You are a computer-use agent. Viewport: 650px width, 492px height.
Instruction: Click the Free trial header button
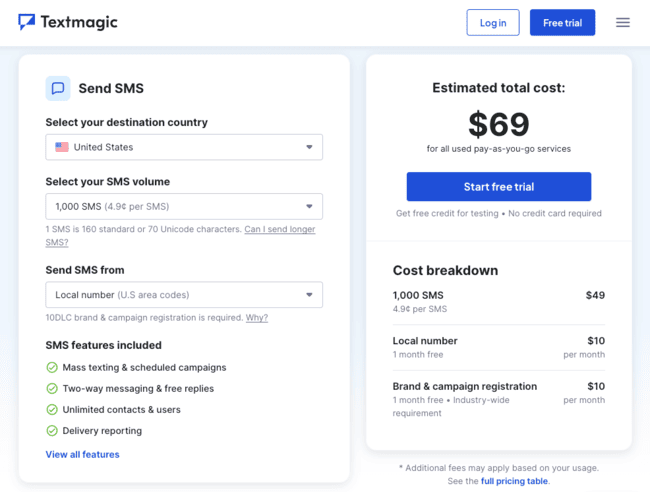point(562,23)
